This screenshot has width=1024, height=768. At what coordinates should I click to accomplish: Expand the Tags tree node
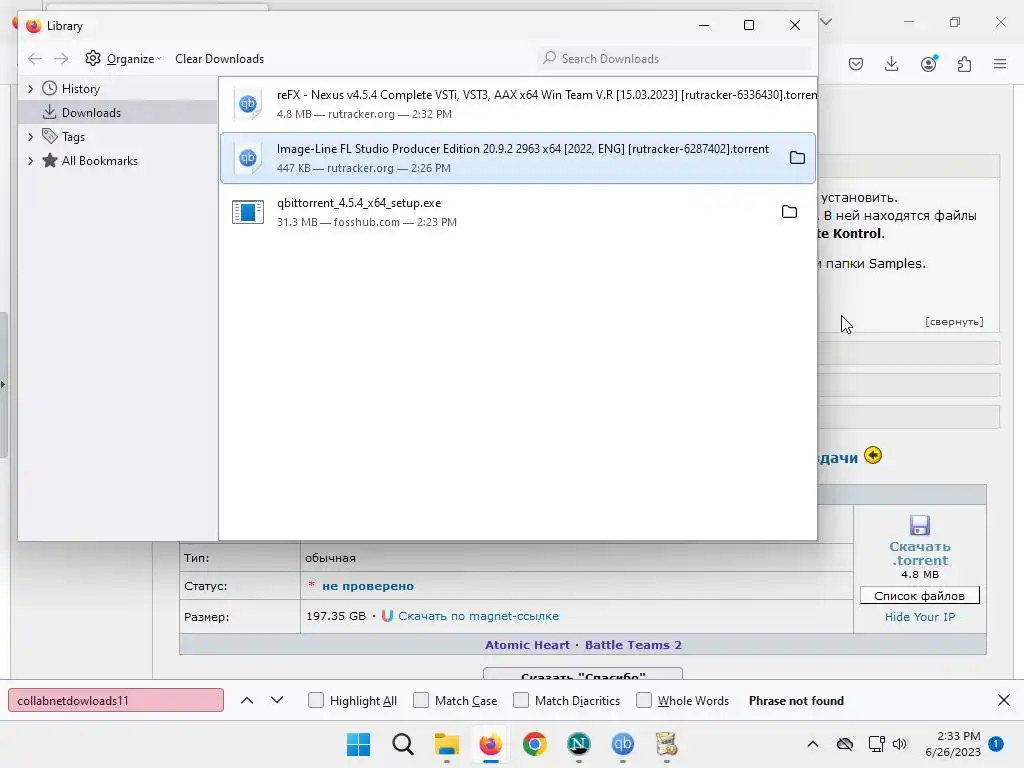[x=30, y=137]
